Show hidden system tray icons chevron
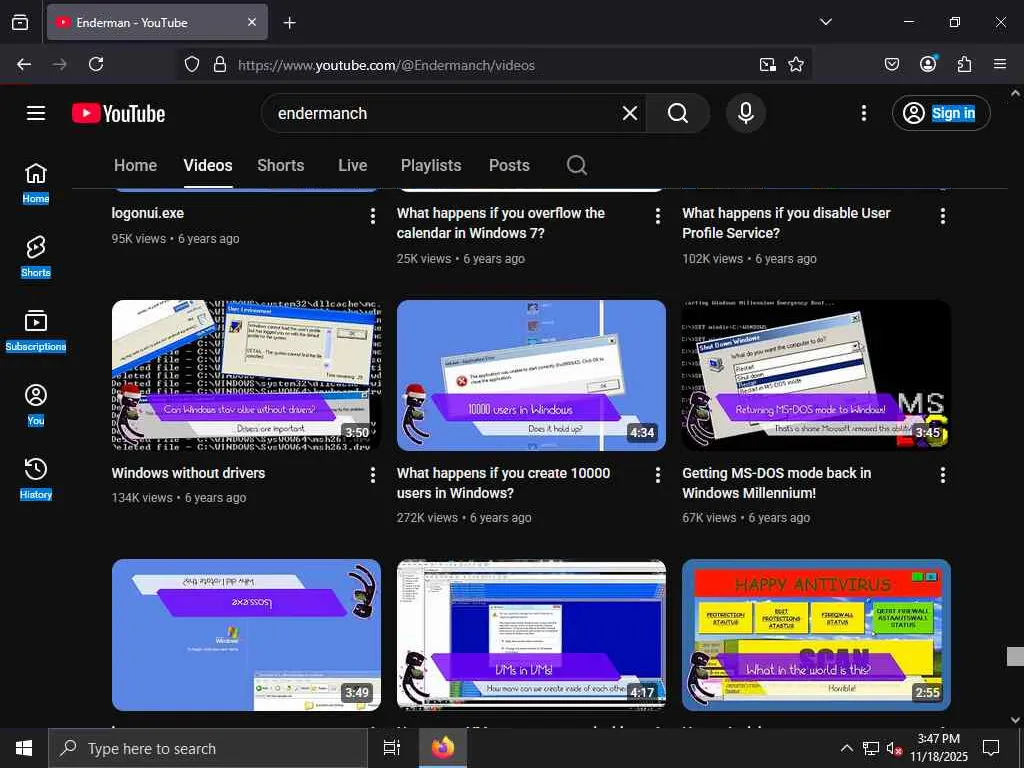Viewport: 1024px width, 768px height. tap(846, 748)
